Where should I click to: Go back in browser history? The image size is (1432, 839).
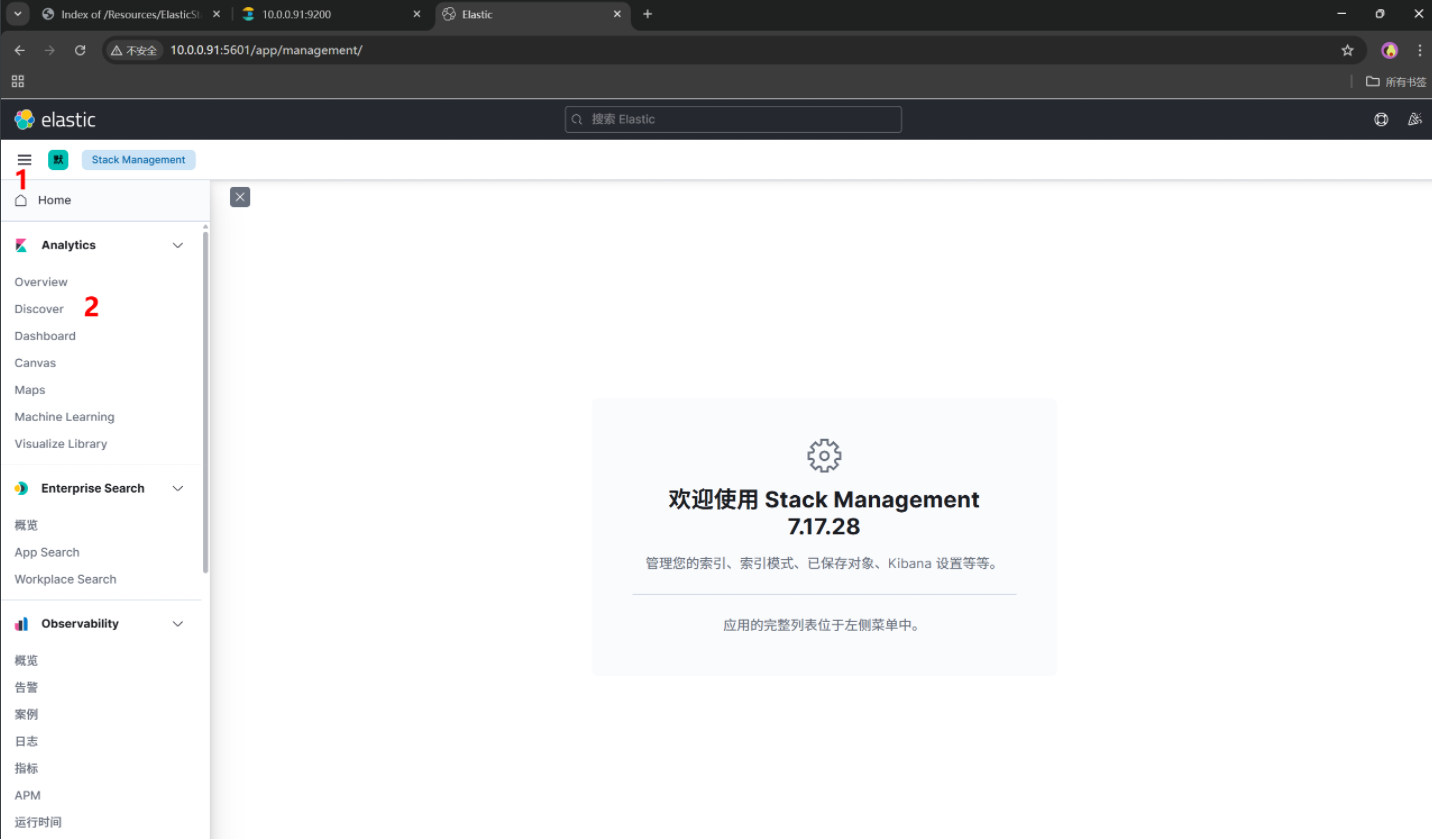[x=19, y=50]
